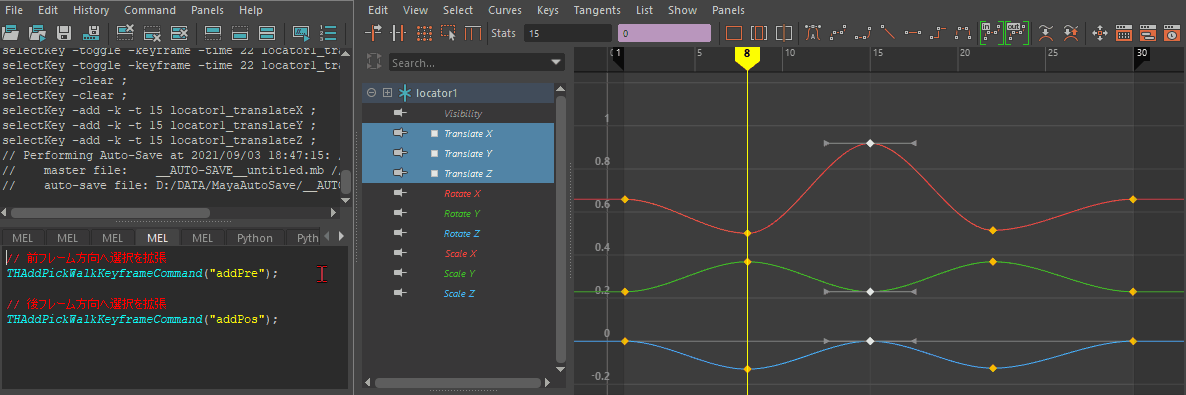This screenshot has width=1186, height=395.
Task: Click the Open Script icon in Script Editor
Action: tap(11, 33)
